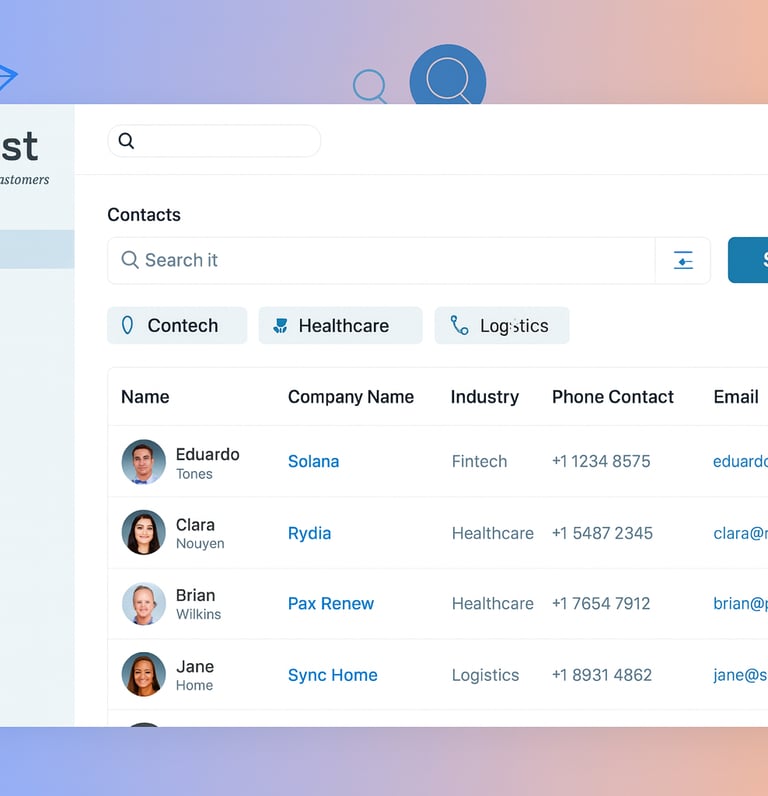
Task: Click the icon on Healthcare chip
Action: [x=280, y=325]
